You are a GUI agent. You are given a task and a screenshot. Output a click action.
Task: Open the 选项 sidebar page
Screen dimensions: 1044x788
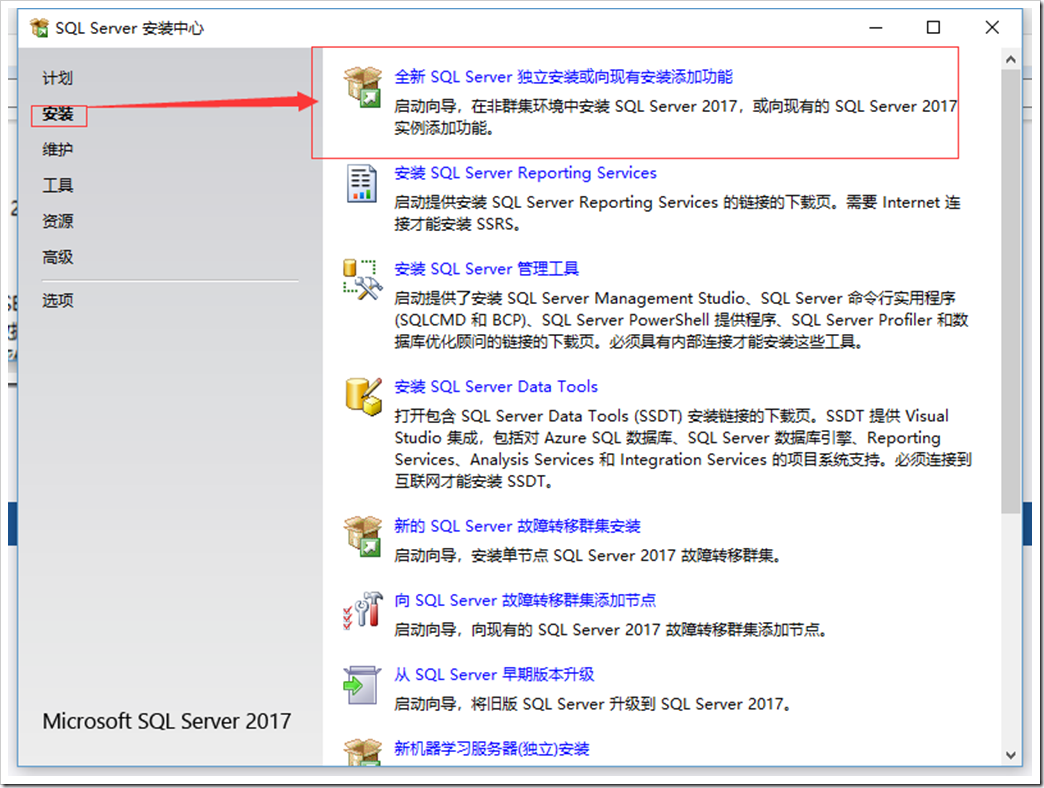pyautogui.click(x=57, y=300)
